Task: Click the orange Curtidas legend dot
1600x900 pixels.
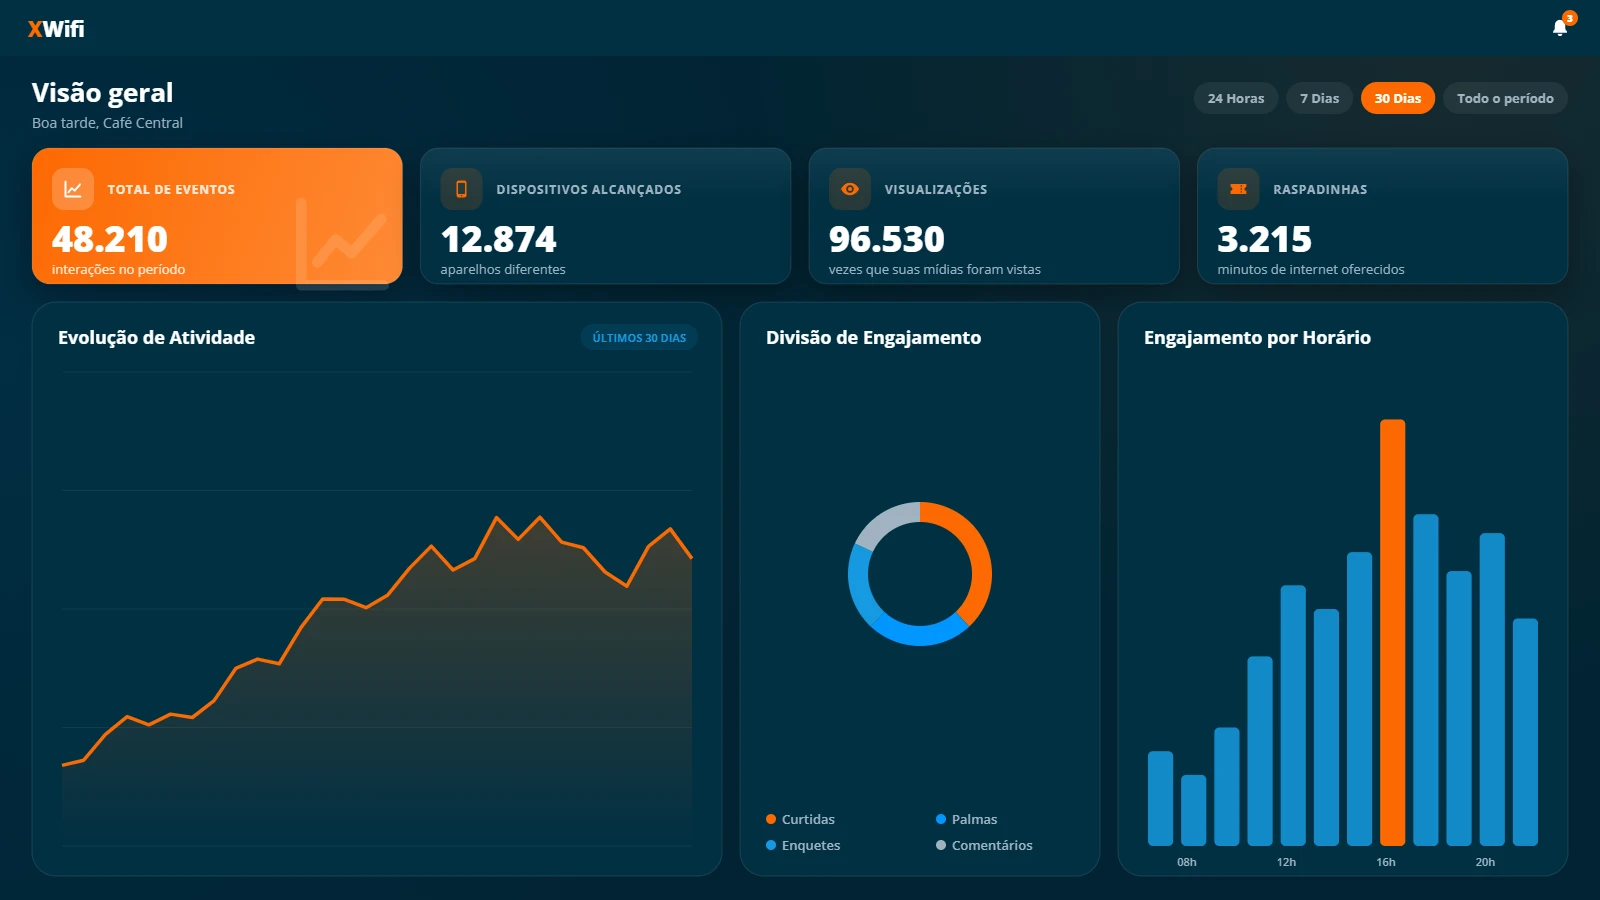Action: pyautogui.click(x=771, y=819)
